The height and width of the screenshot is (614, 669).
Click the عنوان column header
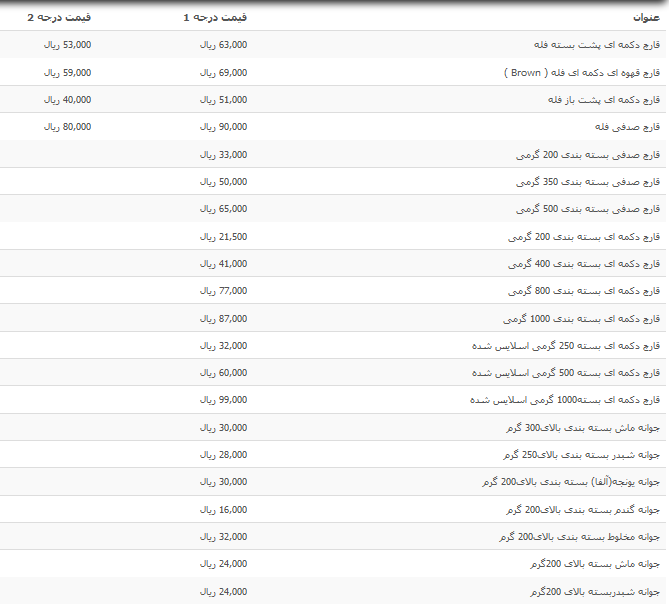pyautogui.click(x=645, y=18)
